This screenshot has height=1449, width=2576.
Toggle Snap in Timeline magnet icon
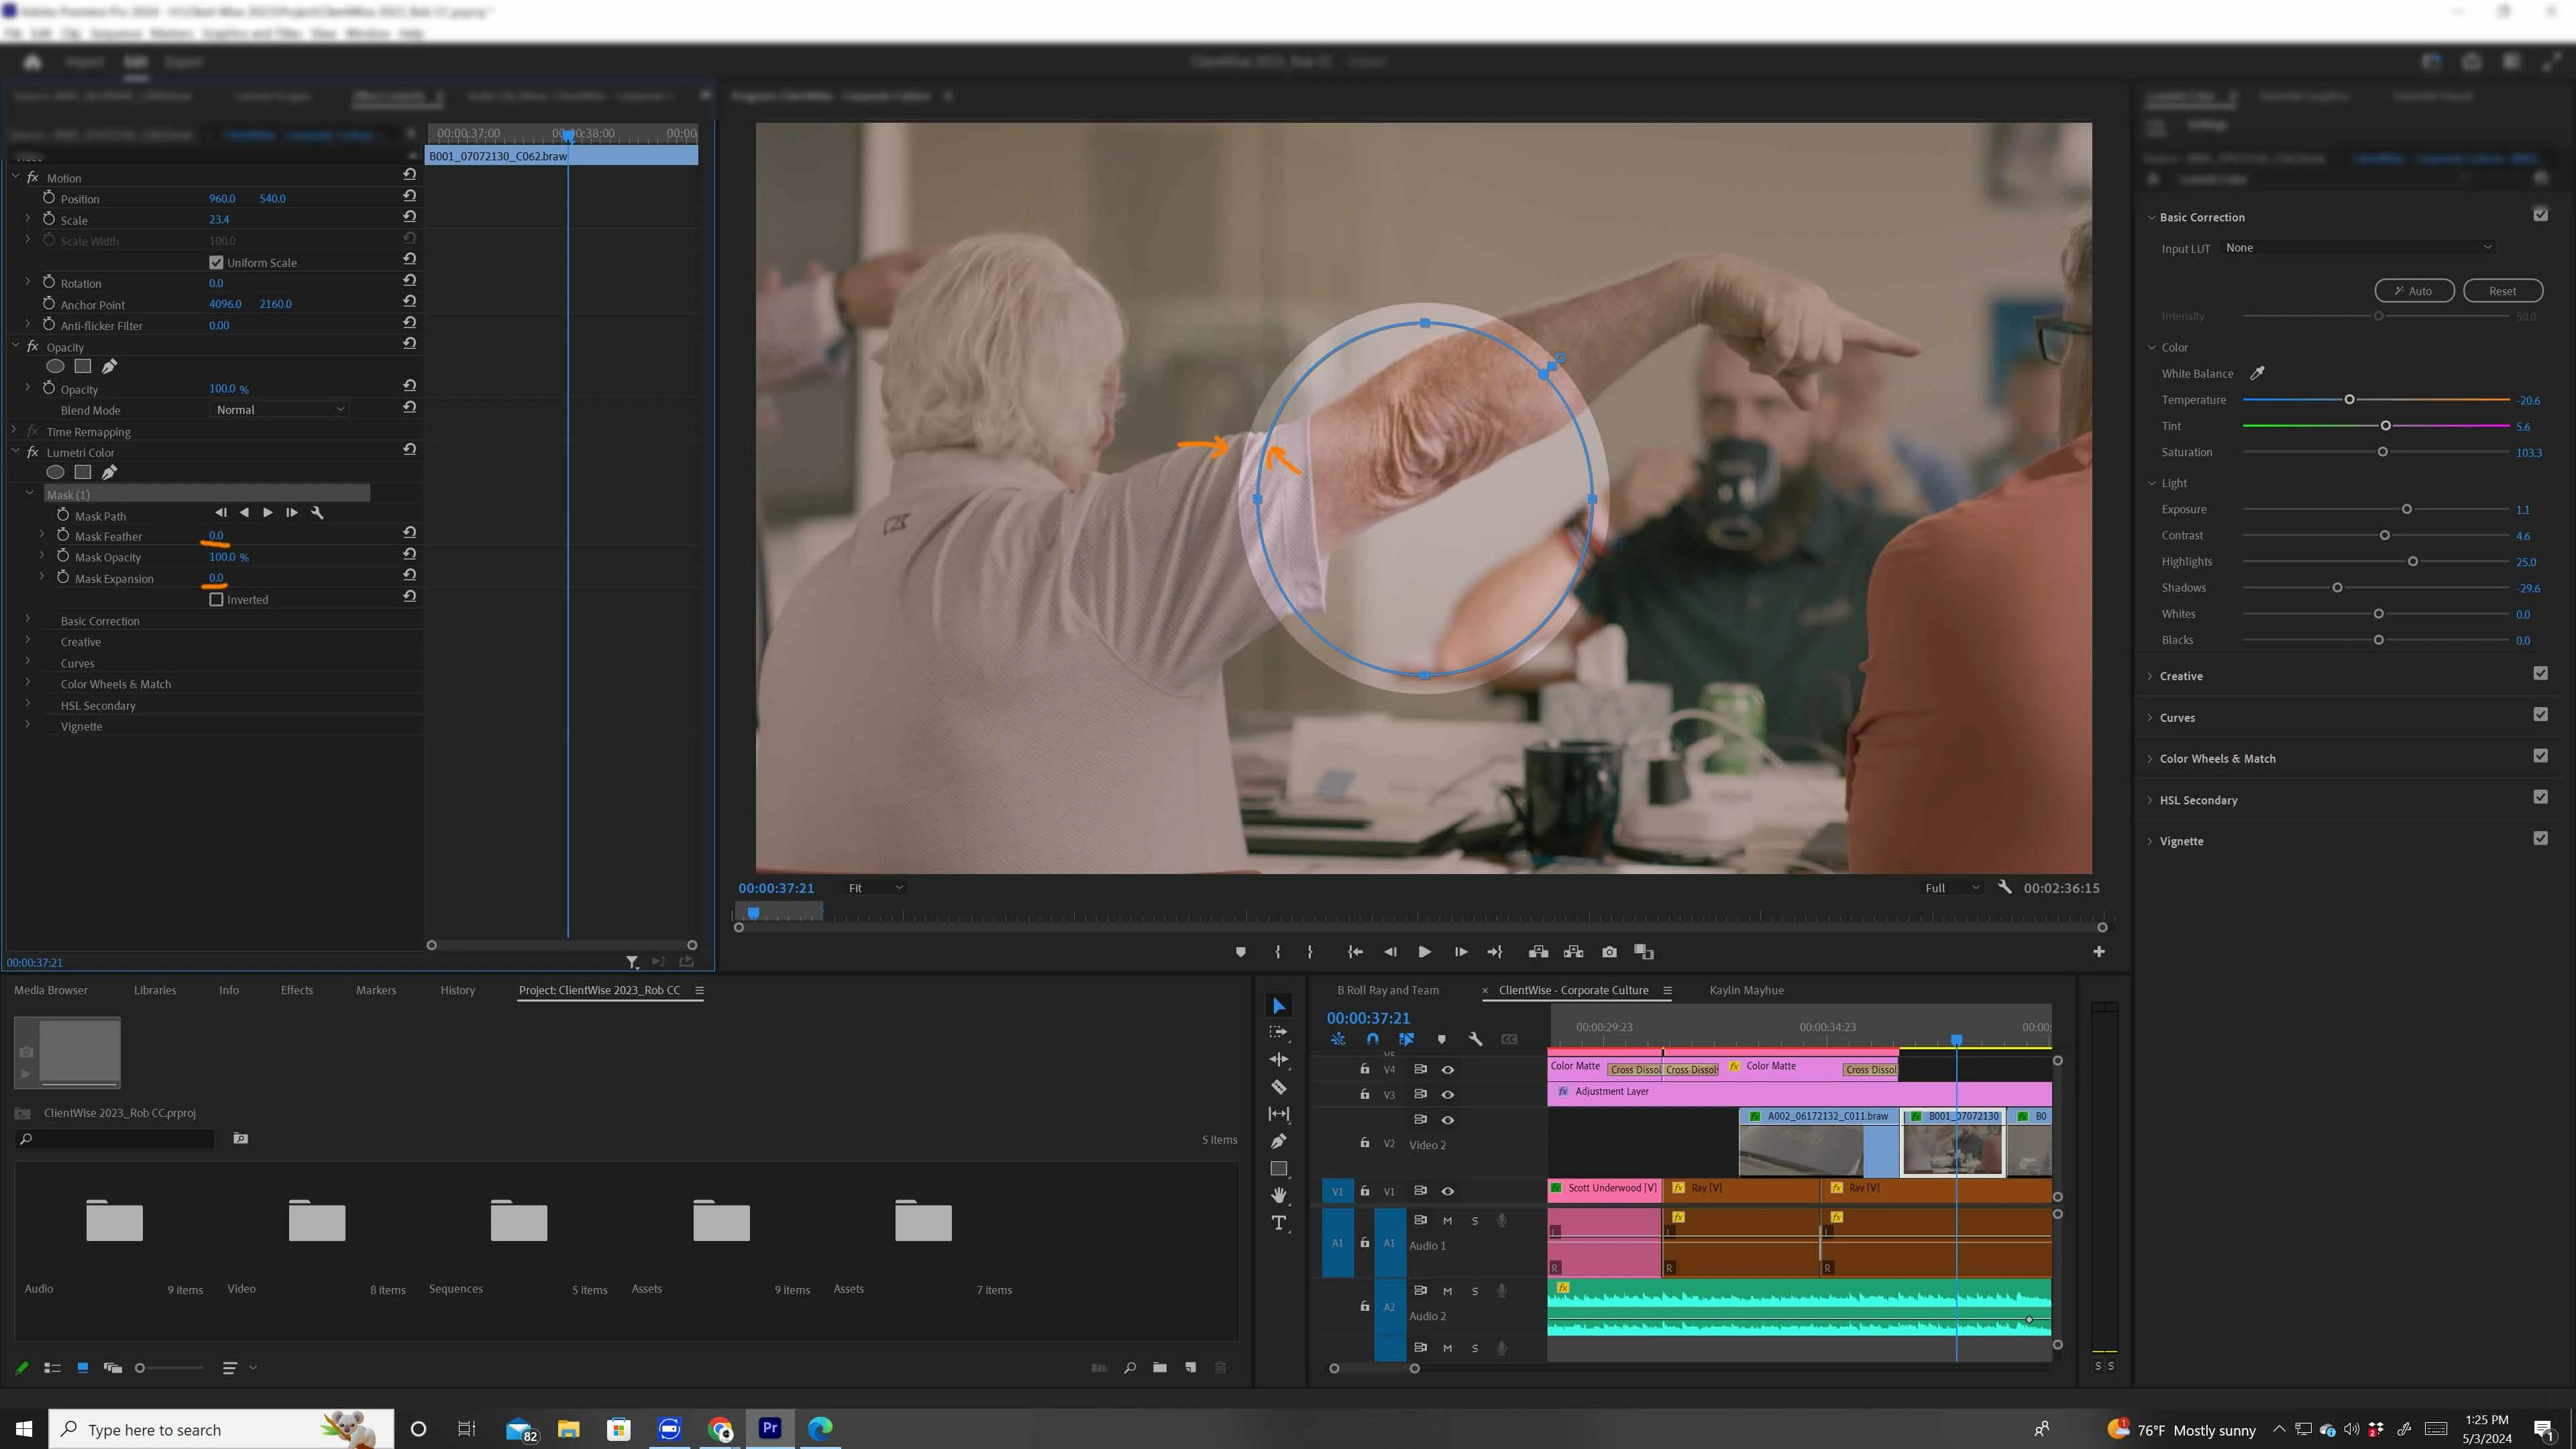pyautogui.click(x=1372, y=1039)
